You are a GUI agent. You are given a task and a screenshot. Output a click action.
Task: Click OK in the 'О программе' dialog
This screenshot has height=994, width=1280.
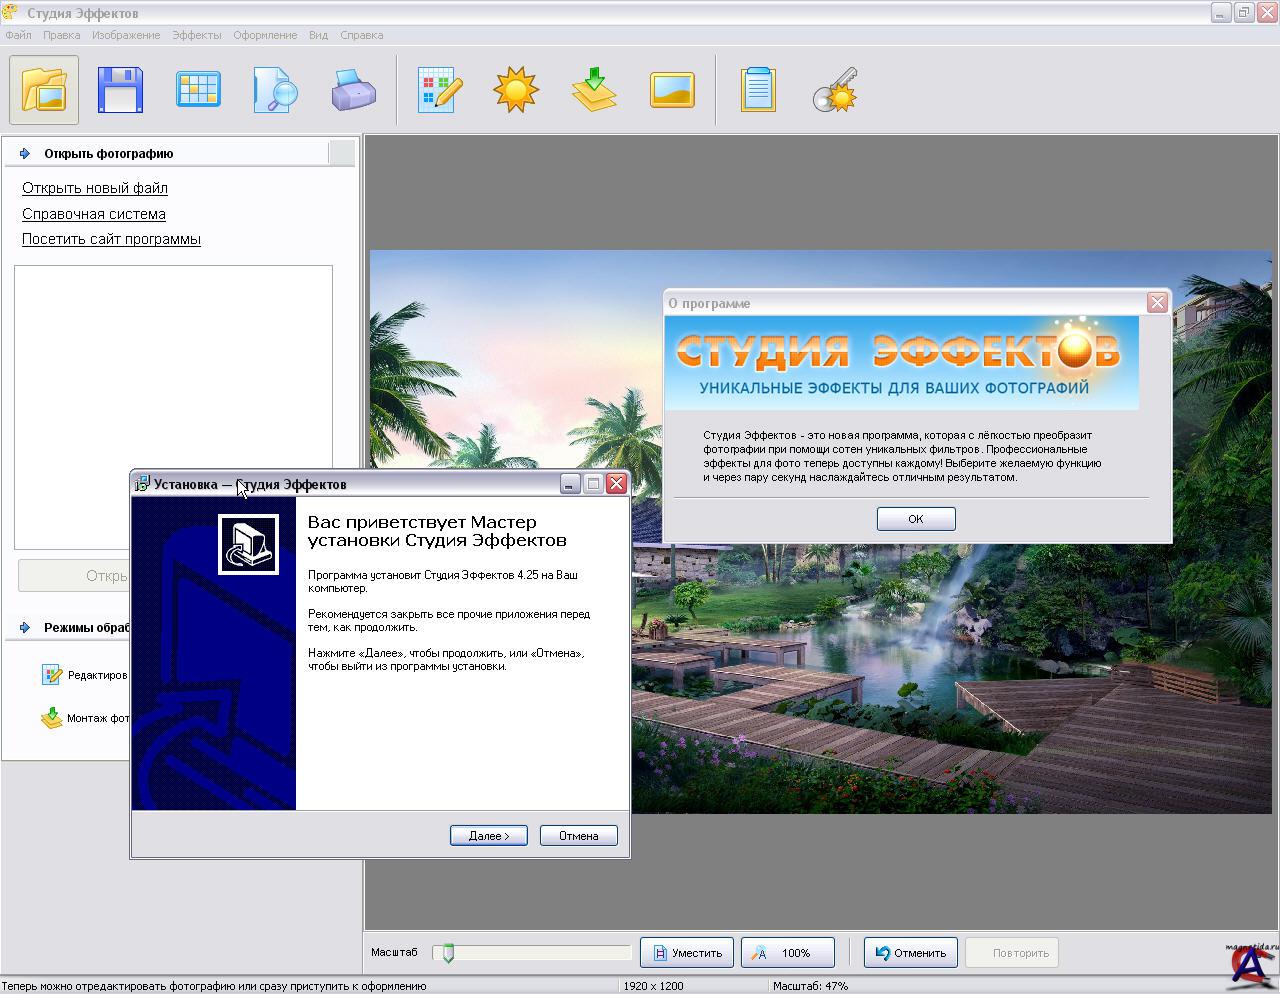[x=915, y=519]
